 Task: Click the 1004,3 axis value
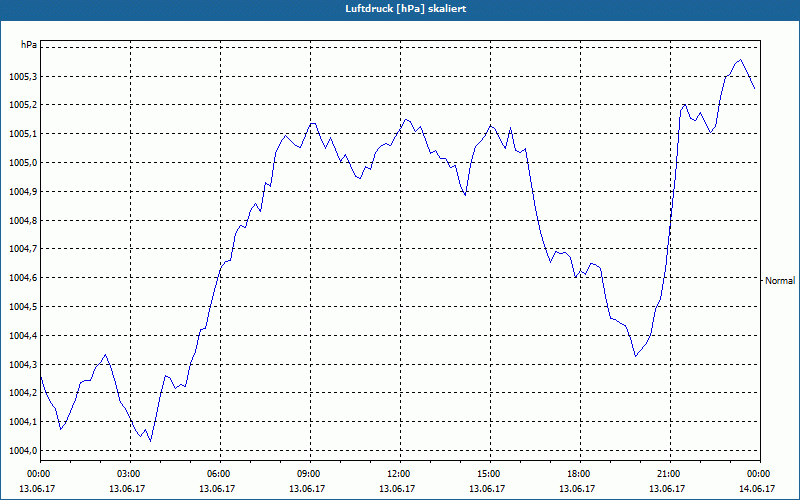[x=22, y=365]
